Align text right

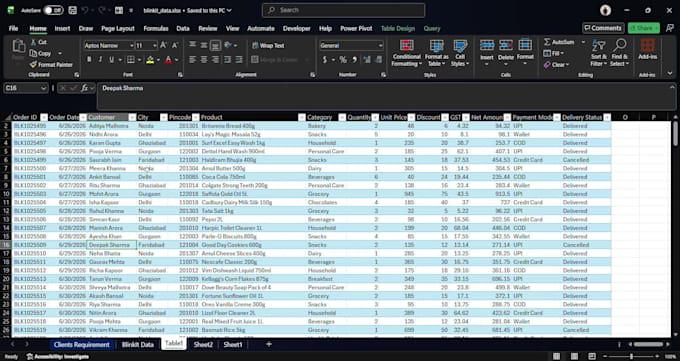tap(215, 59)
